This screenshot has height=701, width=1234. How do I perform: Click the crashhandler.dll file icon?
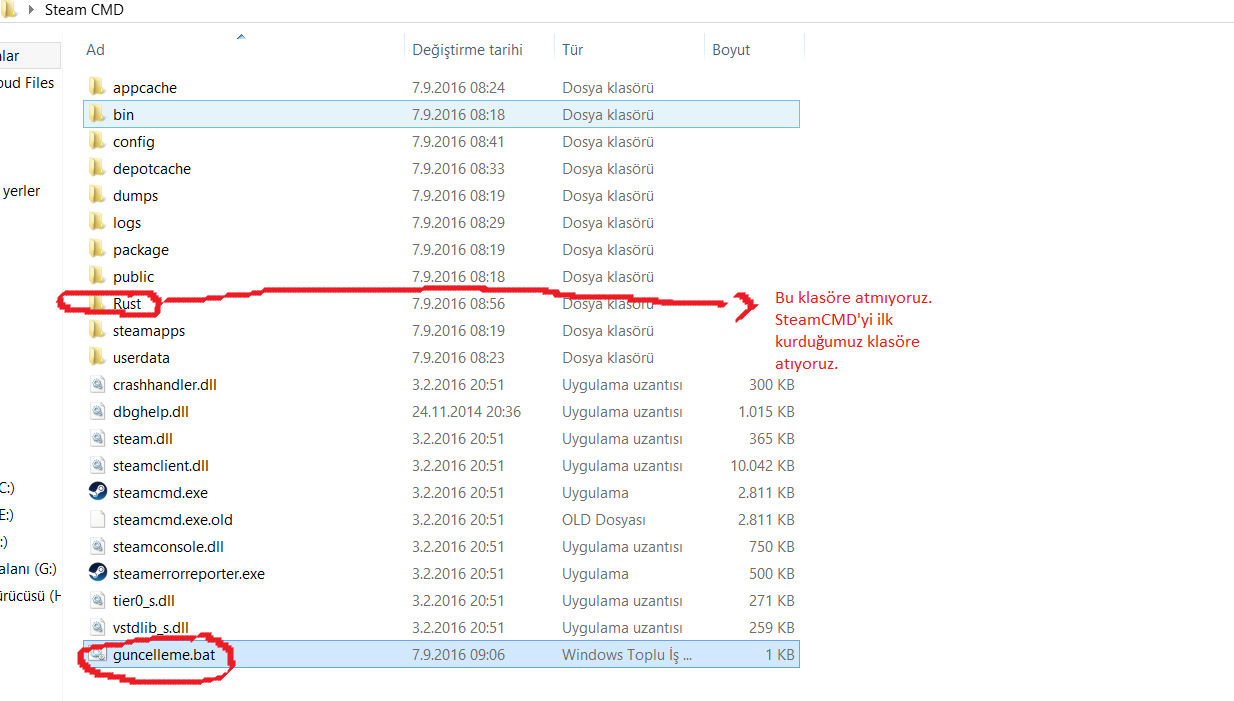tap(97, 384)
